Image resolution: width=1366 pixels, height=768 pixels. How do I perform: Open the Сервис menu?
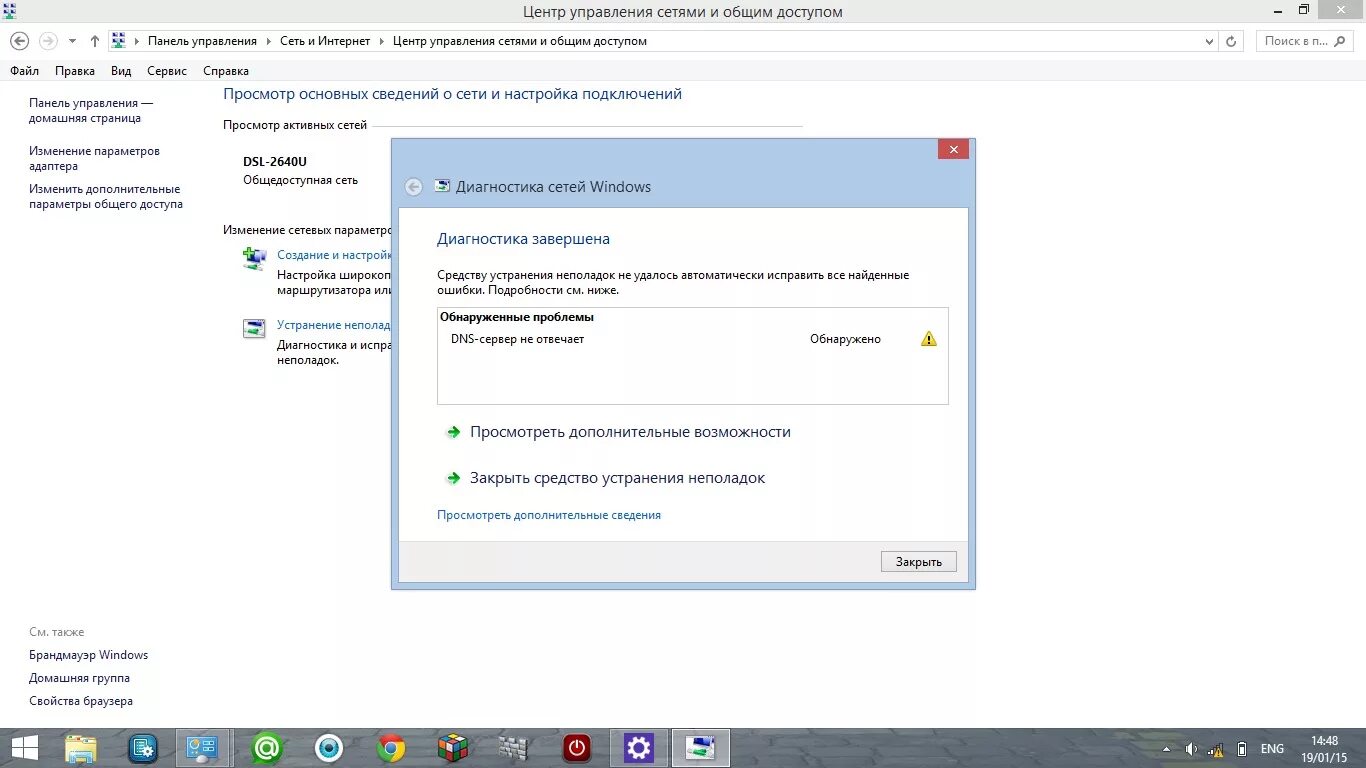coord(167,71)
